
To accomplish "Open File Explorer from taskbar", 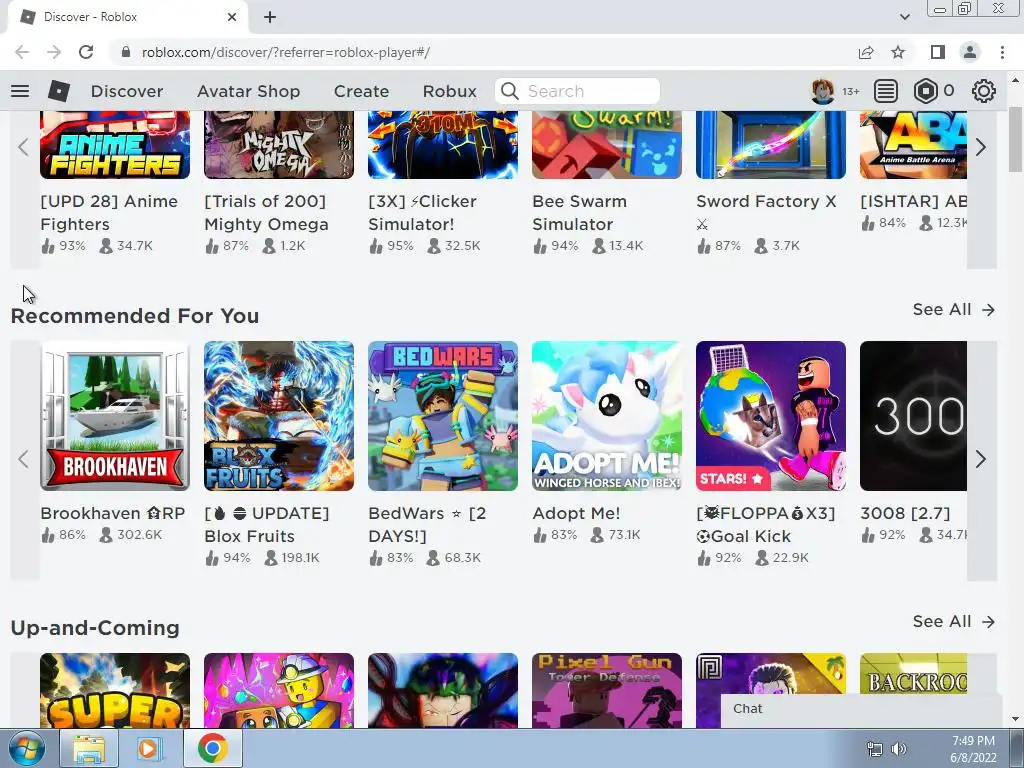I will pyautogui.click(x=89, y=748).
